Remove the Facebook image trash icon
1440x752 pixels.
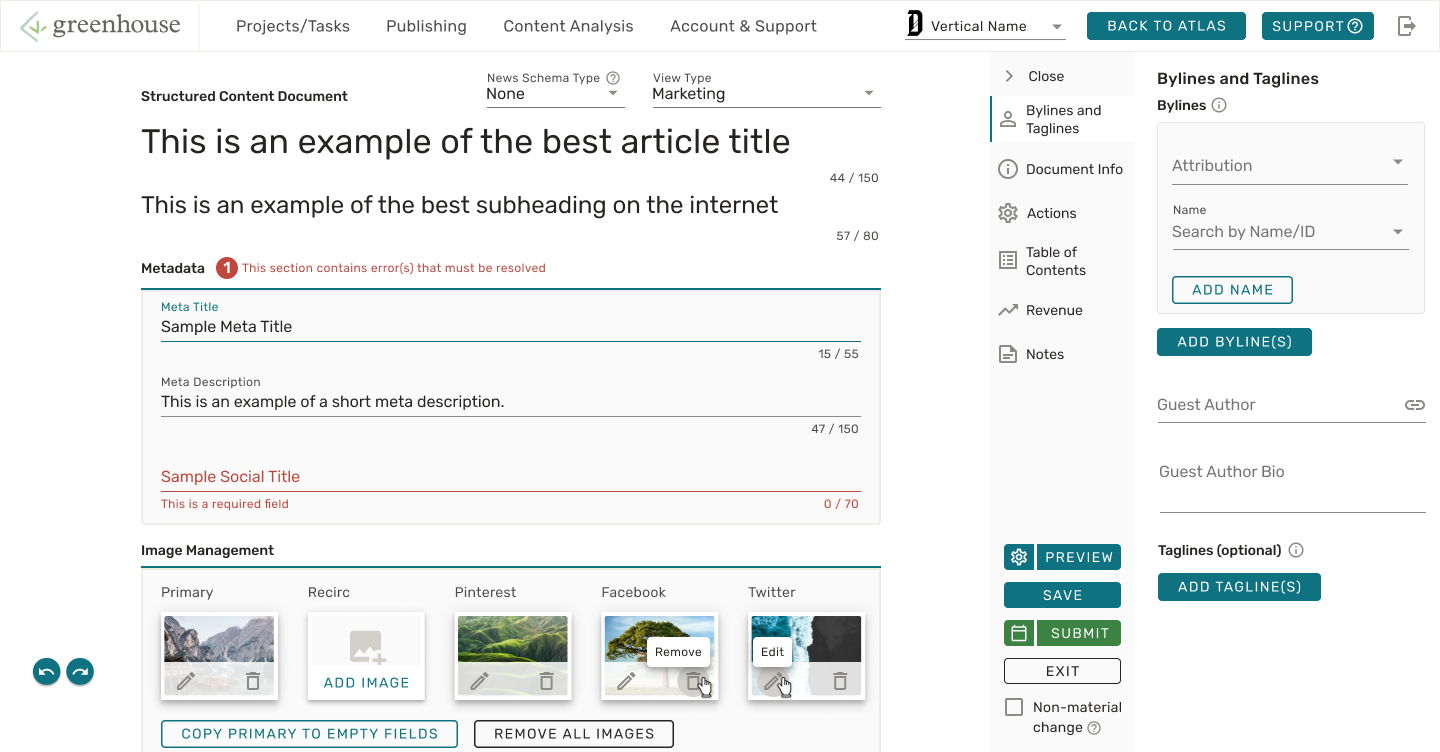[x=694, y=681]
